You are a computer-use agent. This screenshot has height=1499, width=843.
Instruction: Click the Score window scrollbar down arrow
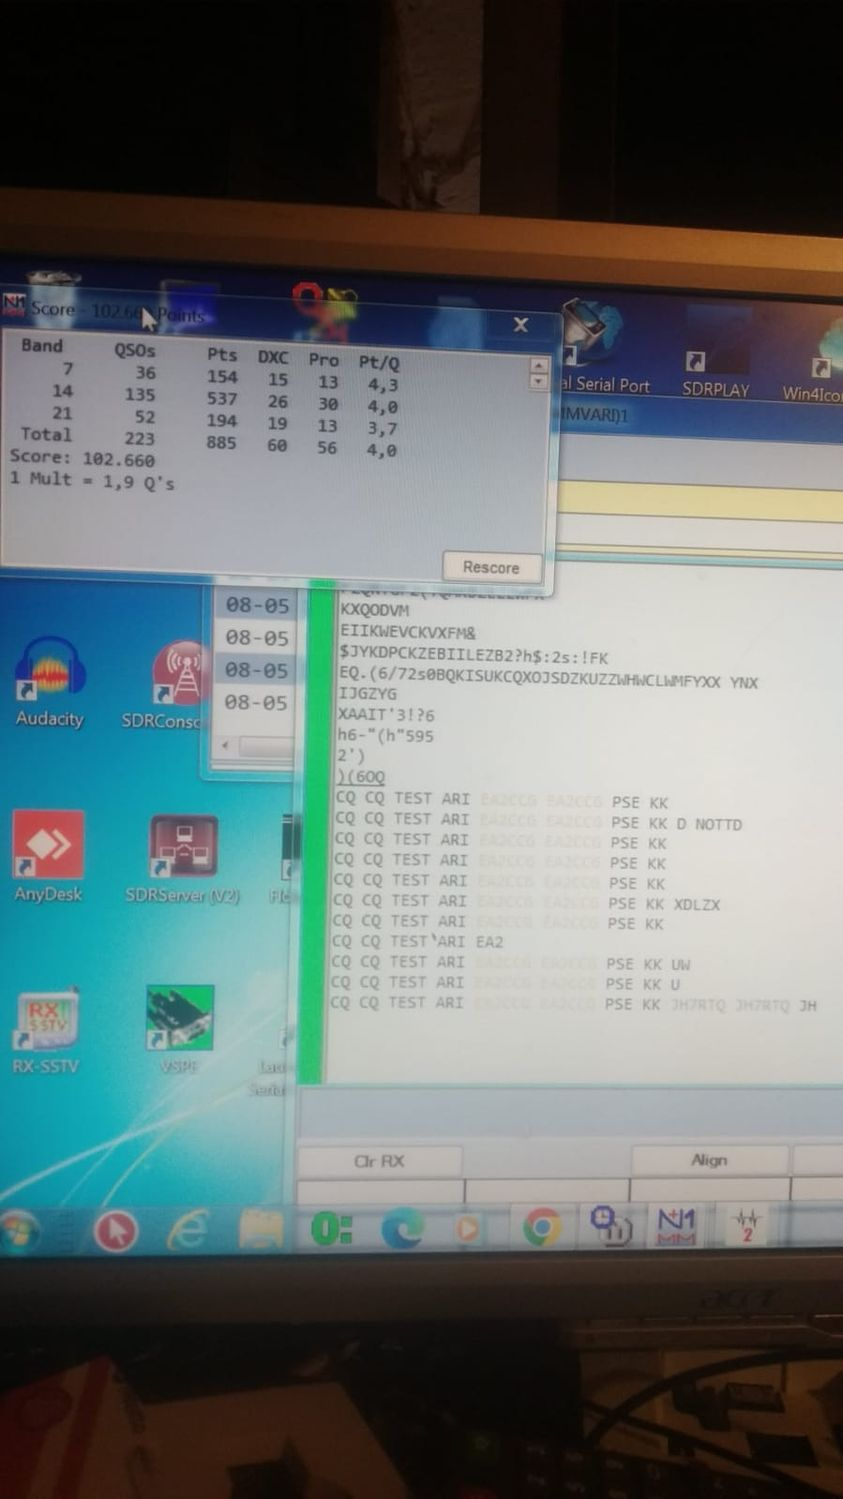[538, 381]
